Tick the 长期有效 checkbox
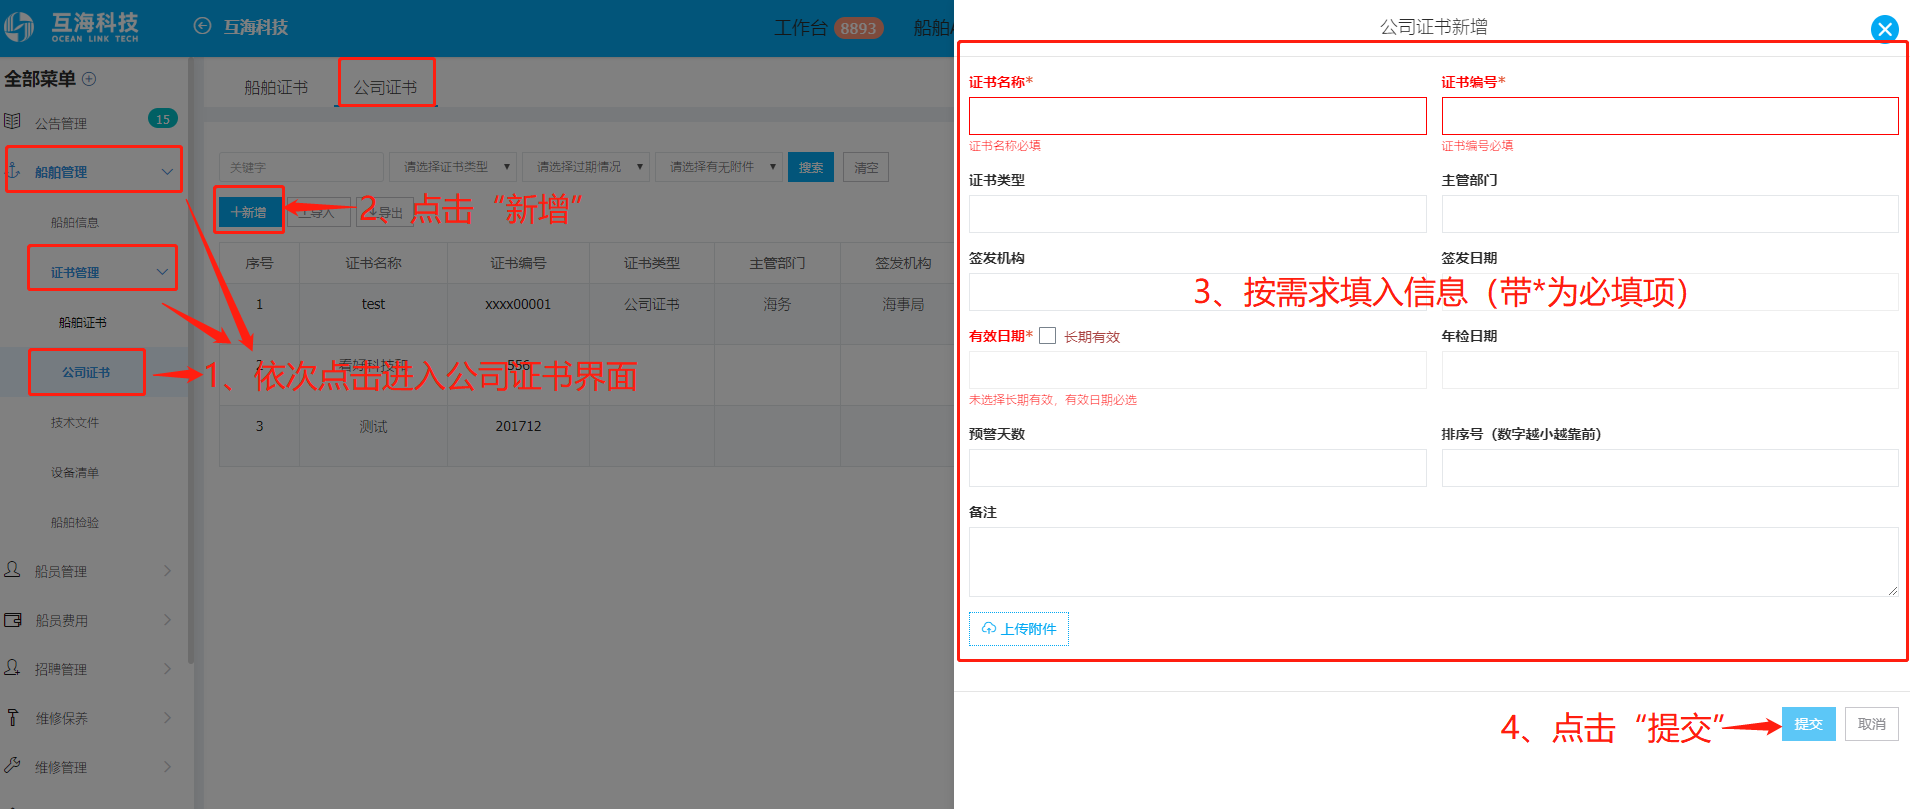Image resolution: width=1910 pixels, height=809 pixels. pyautogui.click(x=1047, y=336)
